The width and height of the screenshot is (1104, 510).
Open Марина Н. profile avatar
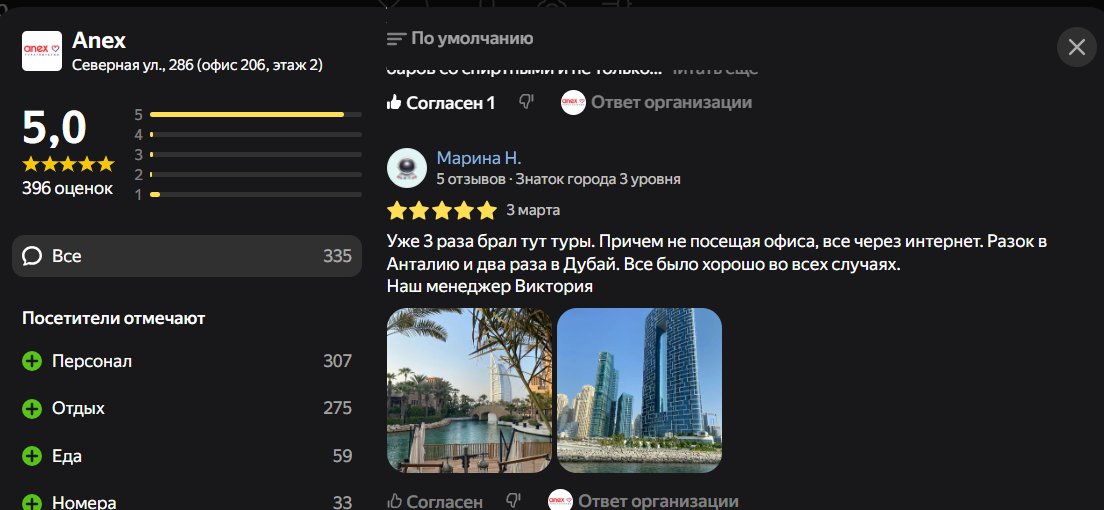[x=407, y=168]
